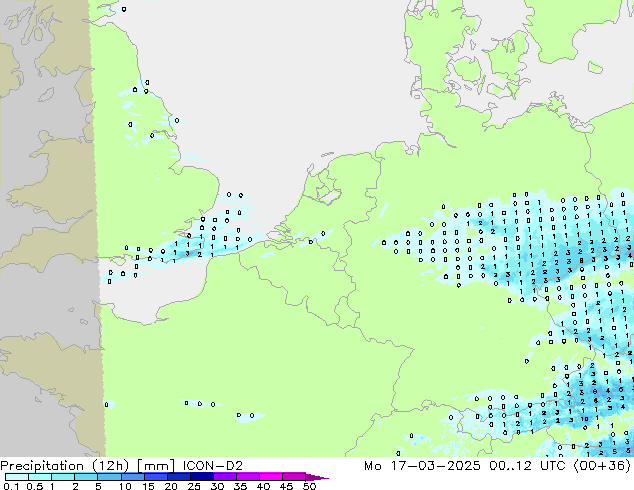
Task: Click the '10' legend scale label
Action: click(125, 486)
